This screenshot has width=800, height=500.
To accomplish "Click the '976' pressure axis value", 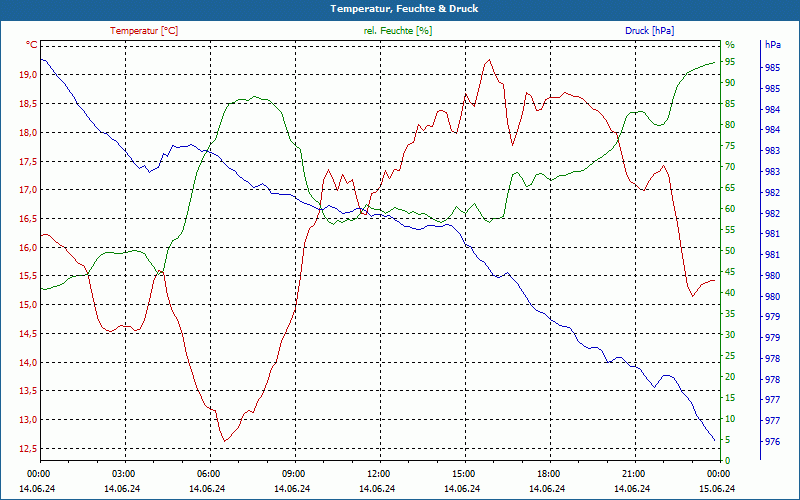I will (x=772, y=442).
